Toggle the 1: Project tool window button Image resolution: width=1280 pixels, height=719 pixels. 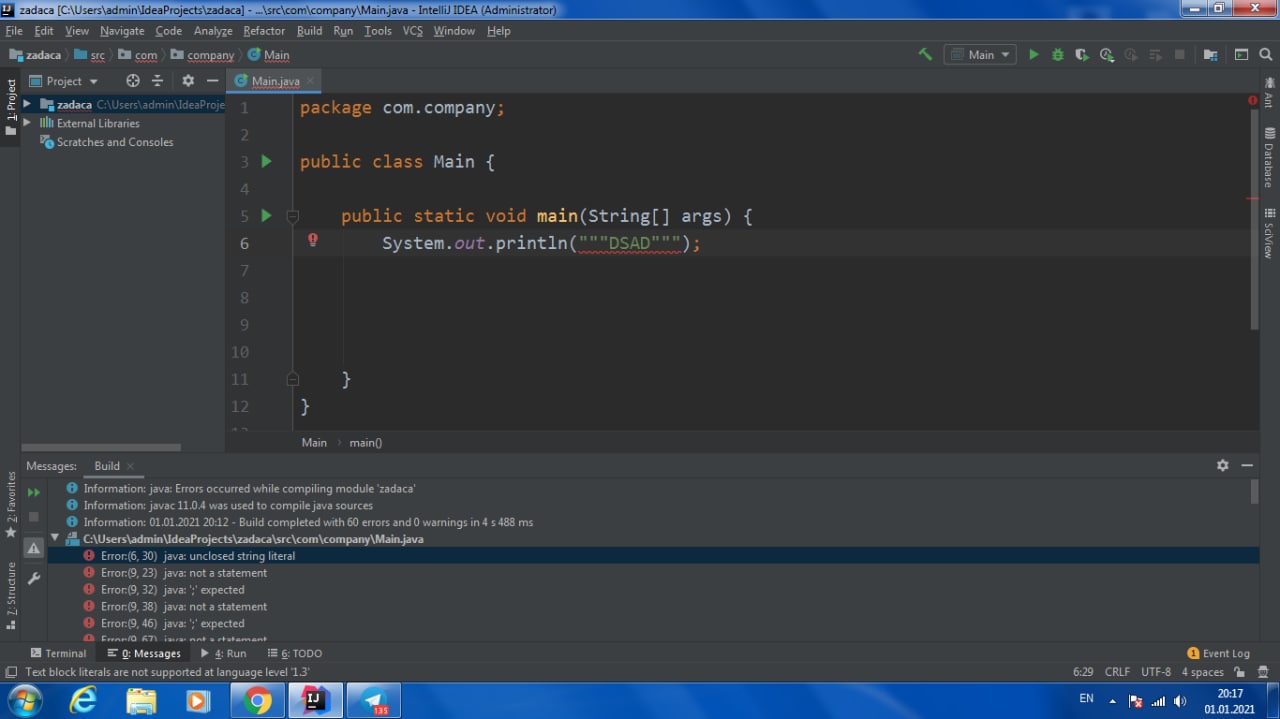pyautogui.click(x=11, y=108)
